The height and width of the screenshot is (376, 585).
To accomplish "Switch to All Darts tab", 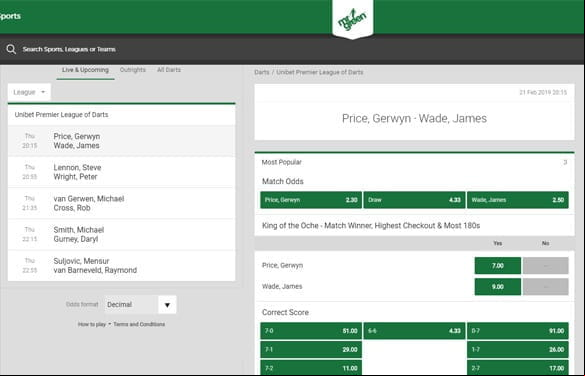I will [169, 70].
